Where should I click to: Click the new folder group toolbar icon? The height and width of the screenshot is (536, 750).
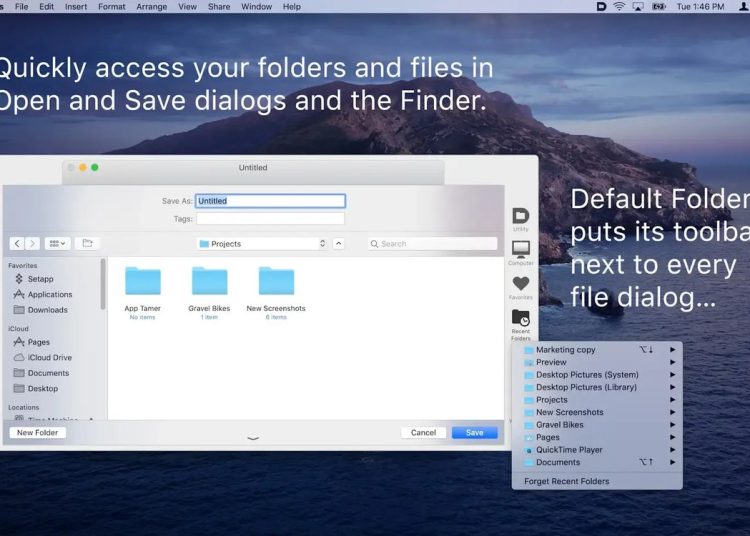pyautogui.click(x=87, y=243)
